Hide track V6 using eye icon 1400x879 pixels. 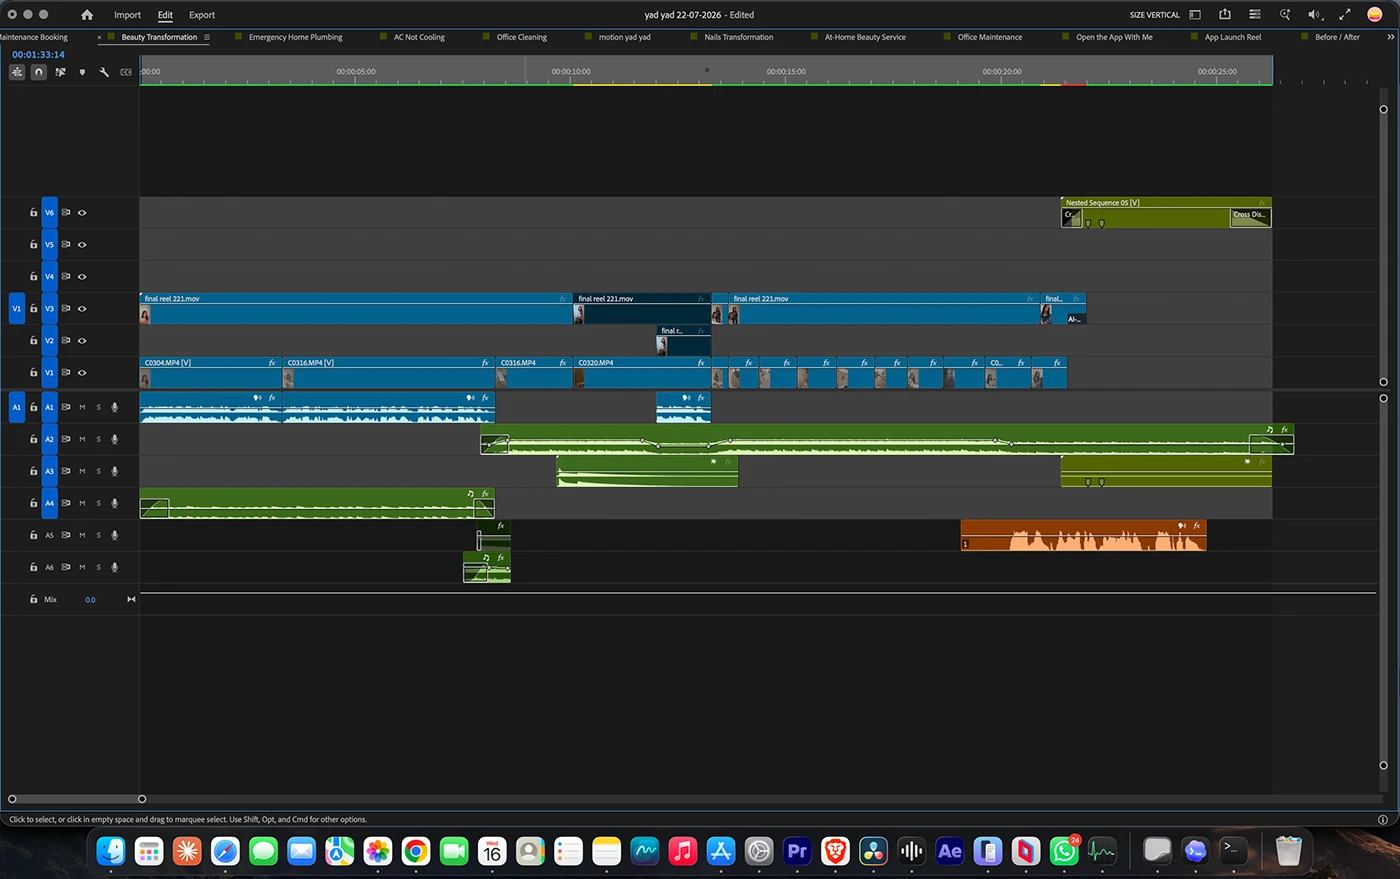[82, 213]
